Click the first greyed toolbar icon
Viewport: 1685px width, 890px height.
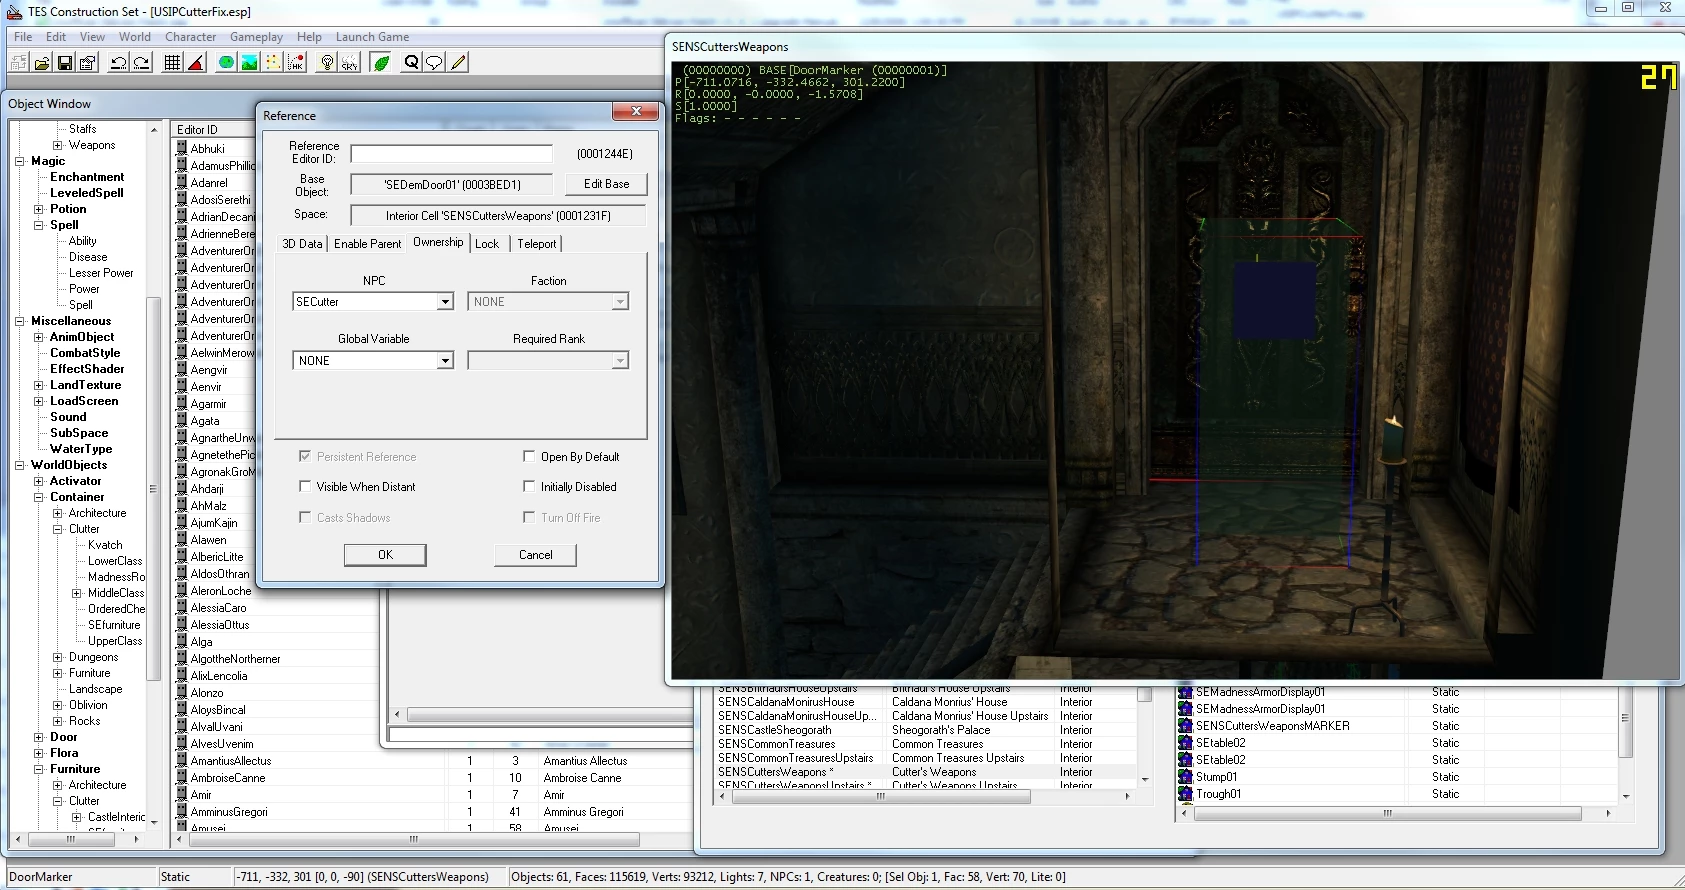tap(18, 63)
